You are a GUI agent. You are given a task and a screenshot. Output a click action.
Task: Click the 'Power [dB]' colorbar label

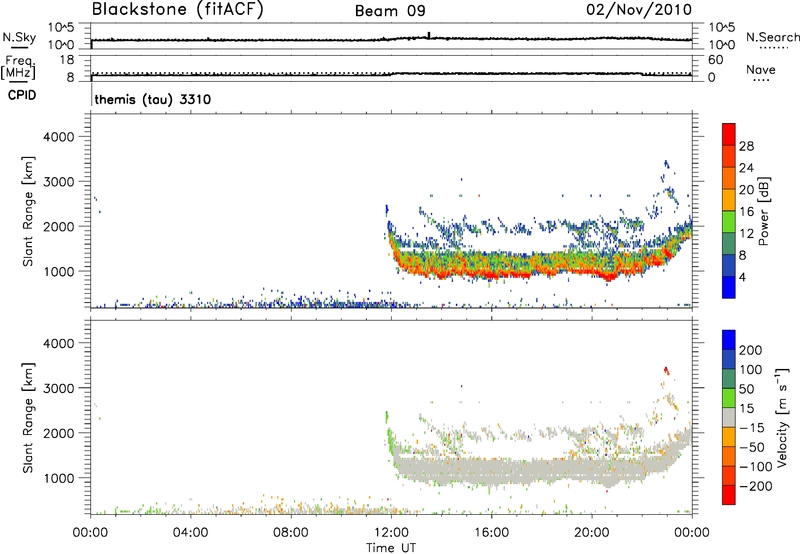click(x=763, y=211)
